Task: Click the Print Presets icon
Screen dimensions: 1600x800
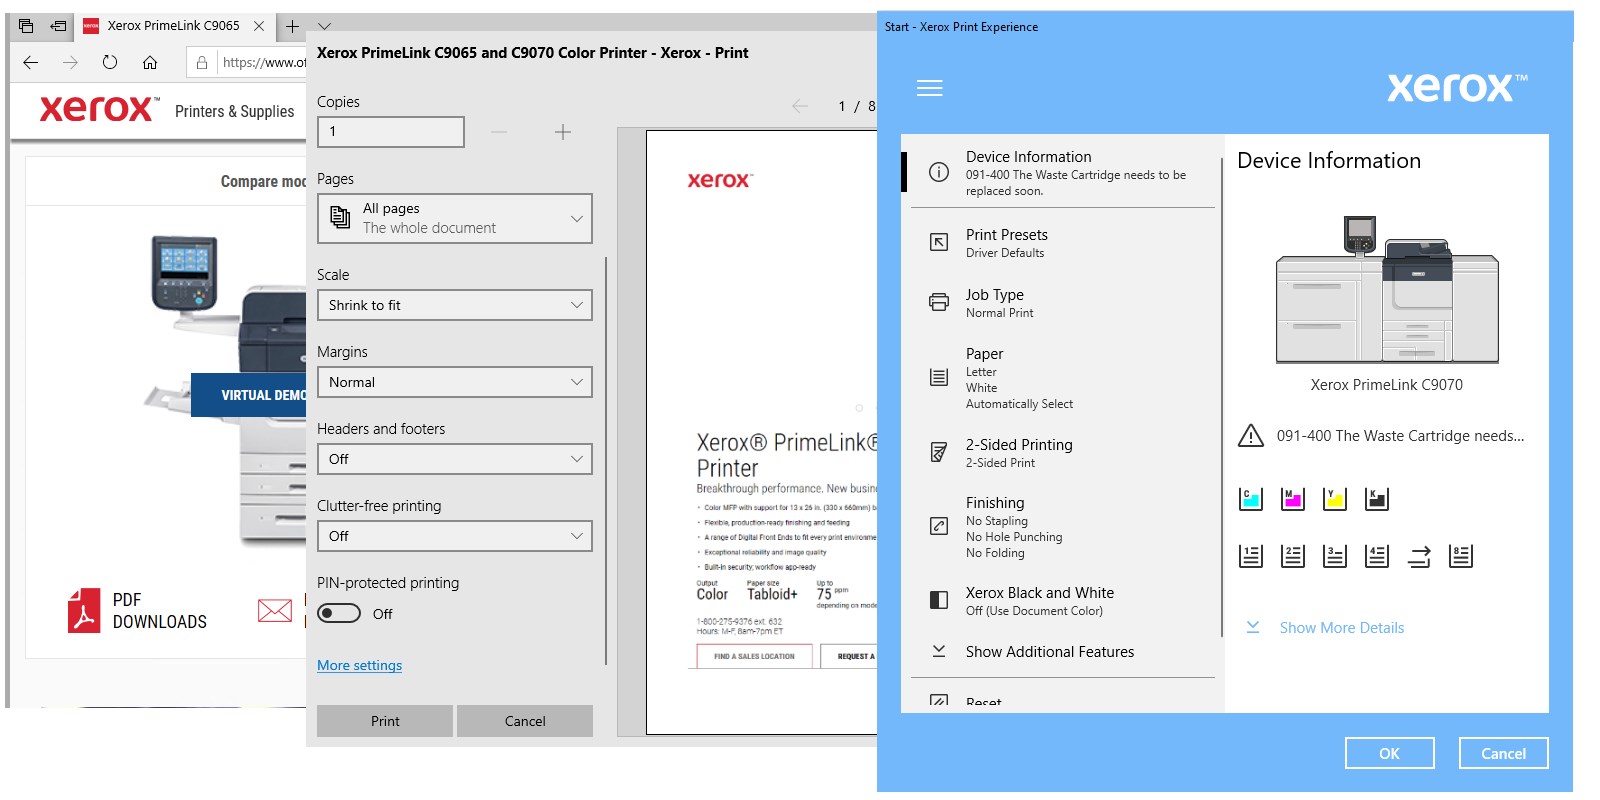Action: (938, 242)
